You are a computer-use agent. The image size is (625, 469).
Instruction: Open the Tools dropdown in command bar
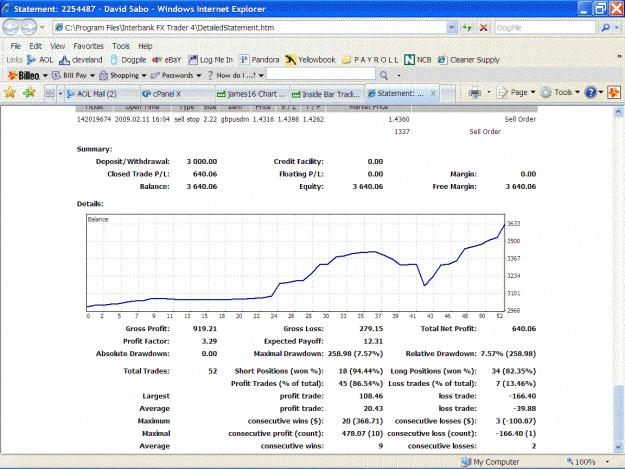[x=560, y=93]
